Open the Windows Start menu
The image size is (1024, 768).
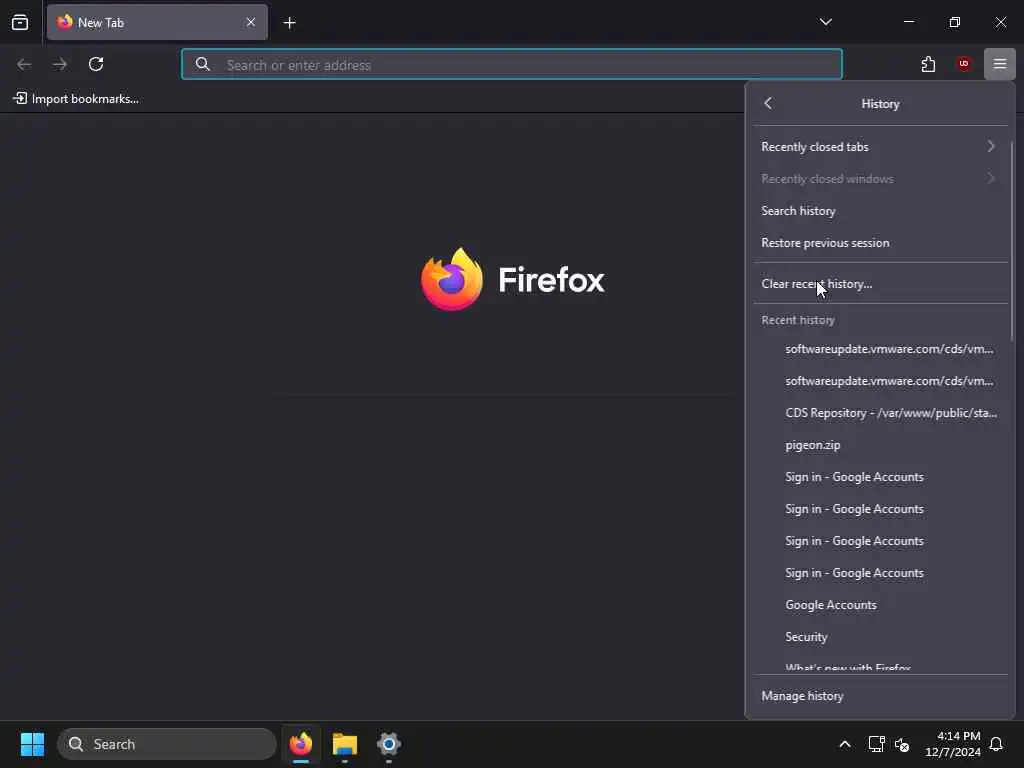32,744
